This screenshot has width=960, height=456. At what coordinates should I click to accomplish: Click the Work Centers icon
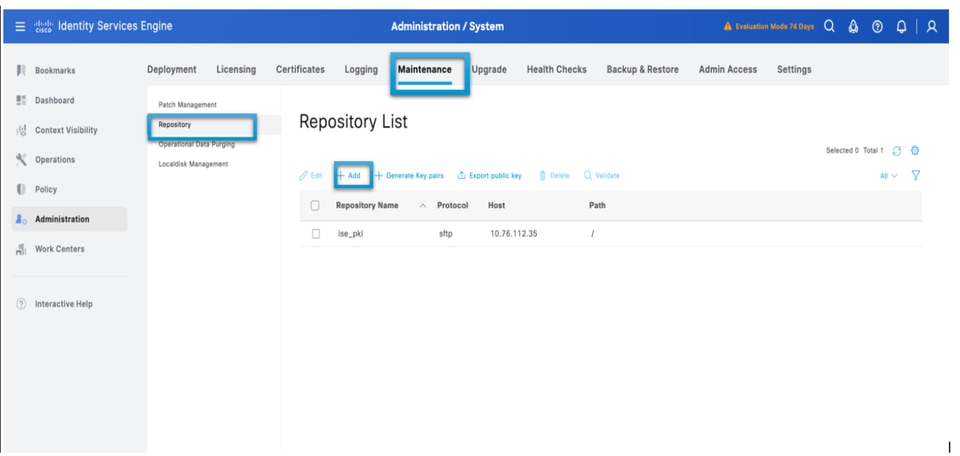click(21, 249)
